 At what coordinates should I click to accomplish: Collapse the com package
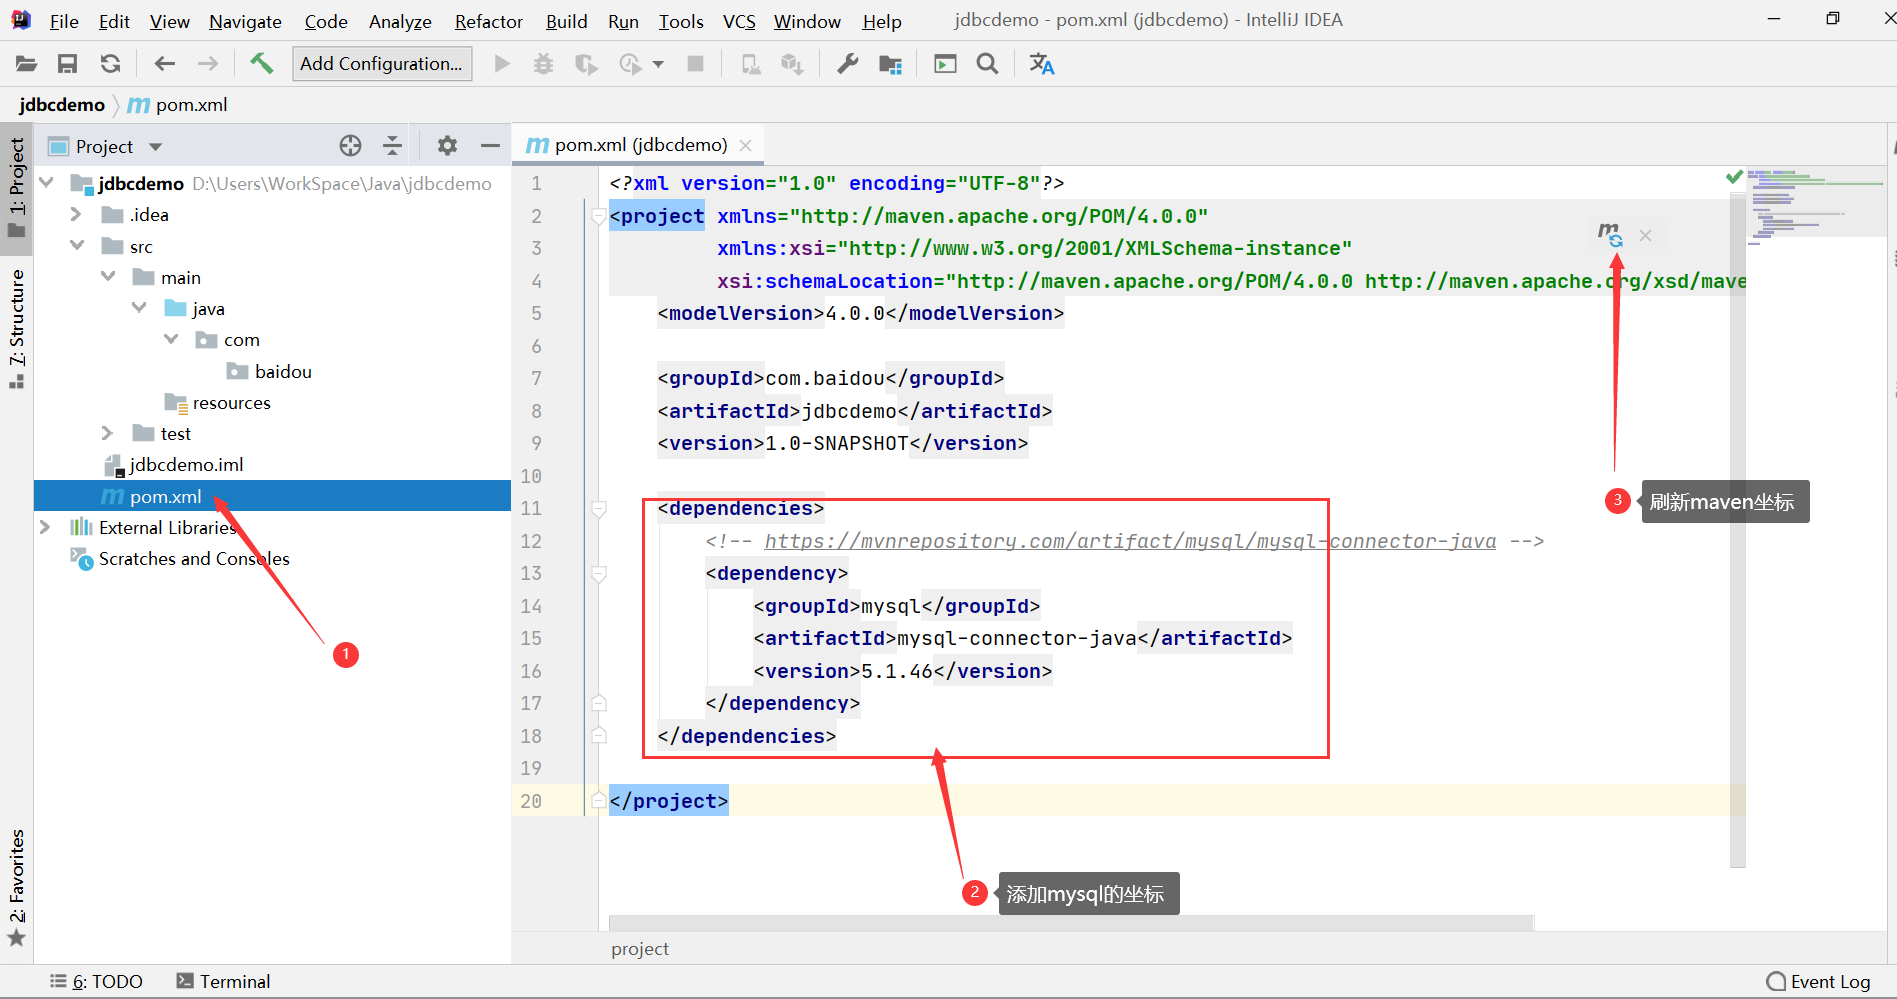pyautogui.click(x=171, y=340)
